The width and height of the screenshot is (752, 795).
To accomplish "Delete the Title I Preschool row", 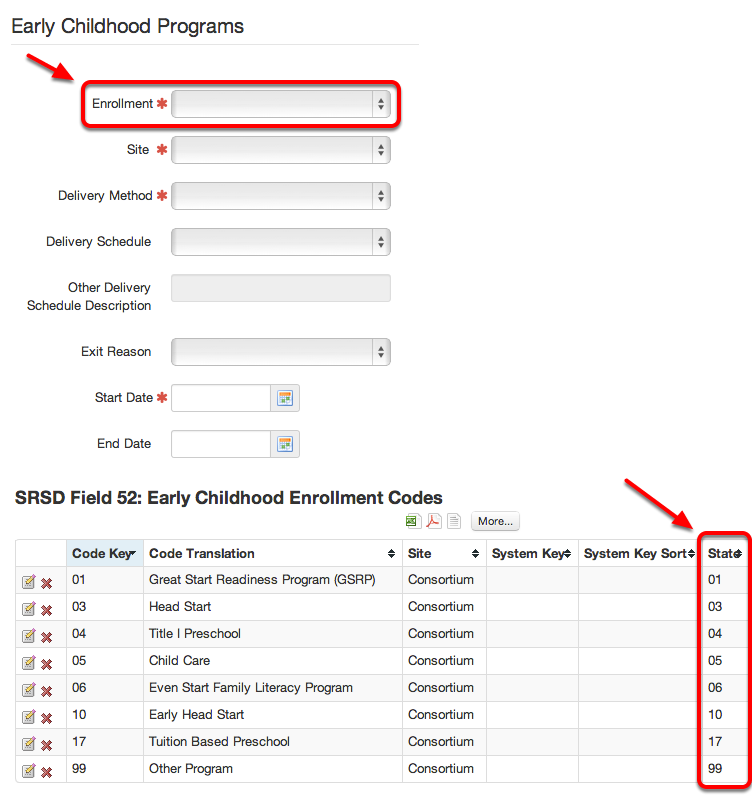I will point(47,637).
